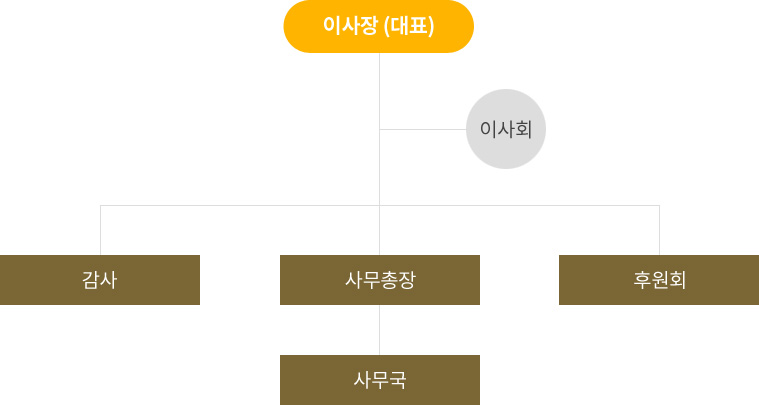Viewport: 759px width, 405px height.
Task: Select the 후원회 box
Action: (x=659, y=280)
